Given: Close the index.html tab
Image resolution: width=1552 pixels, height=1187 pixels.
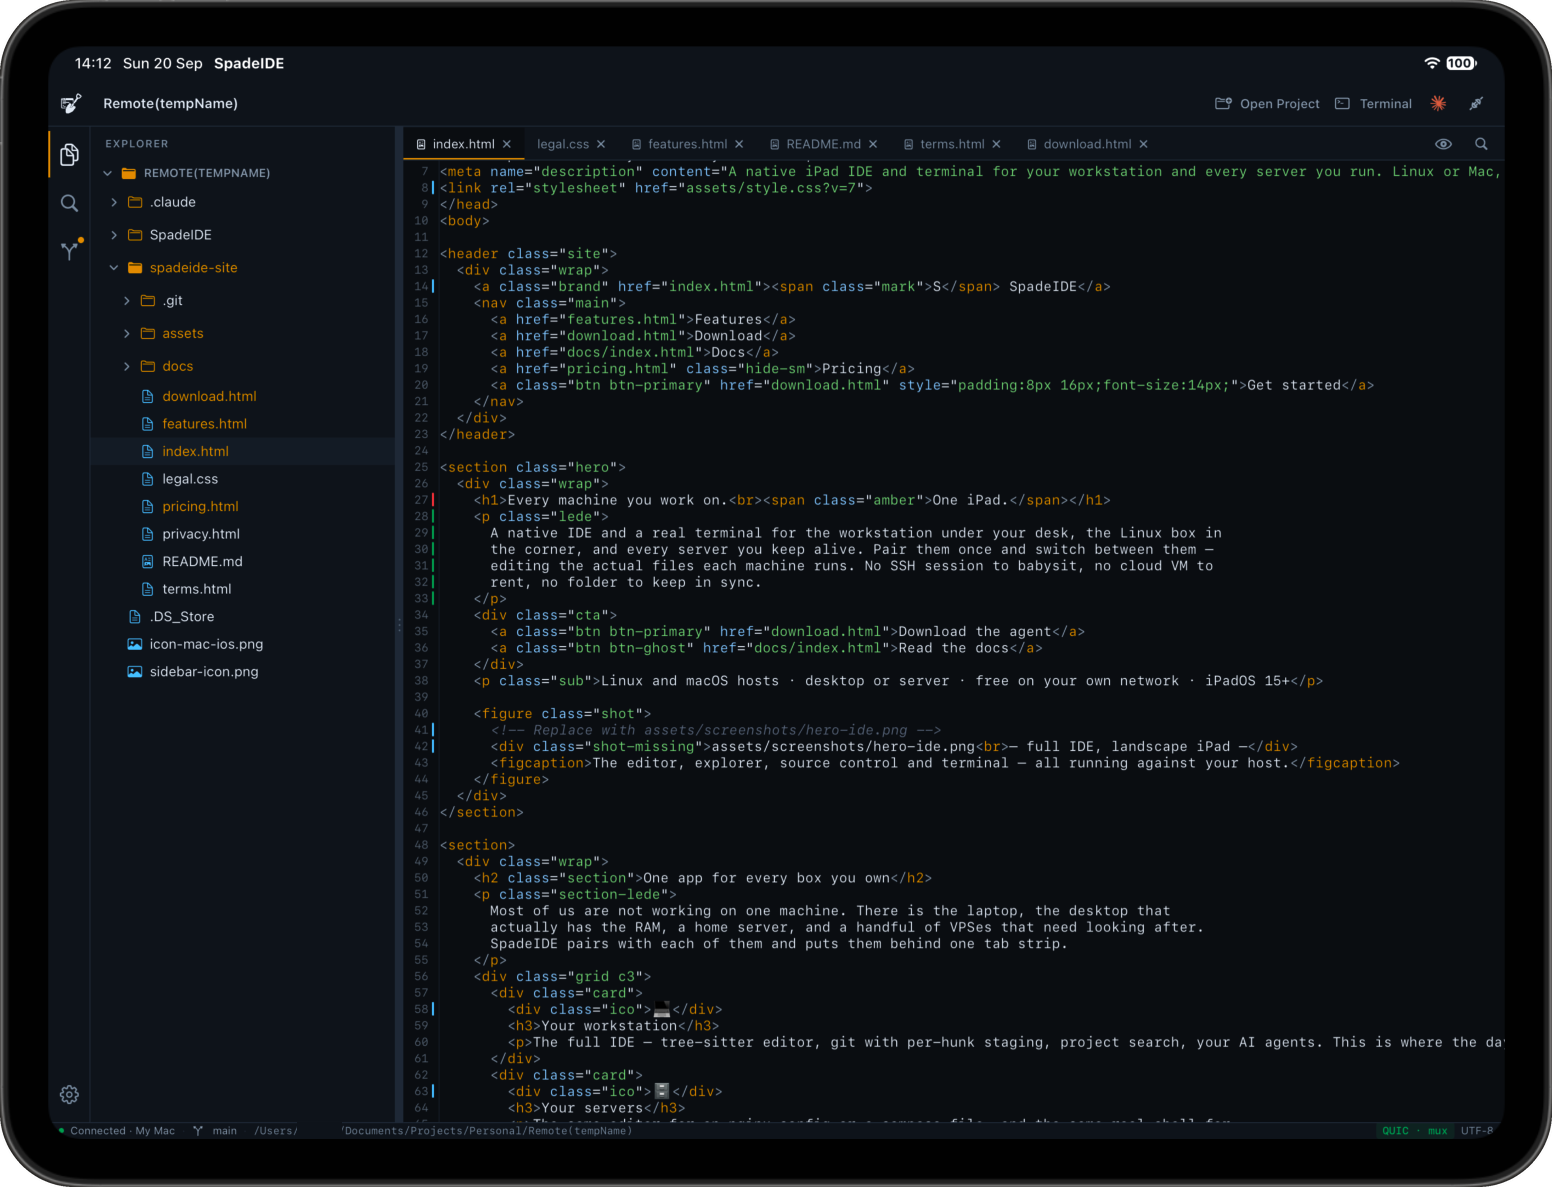Looking at the screenshot, I should pyautogui.click(x=507, y=144).
